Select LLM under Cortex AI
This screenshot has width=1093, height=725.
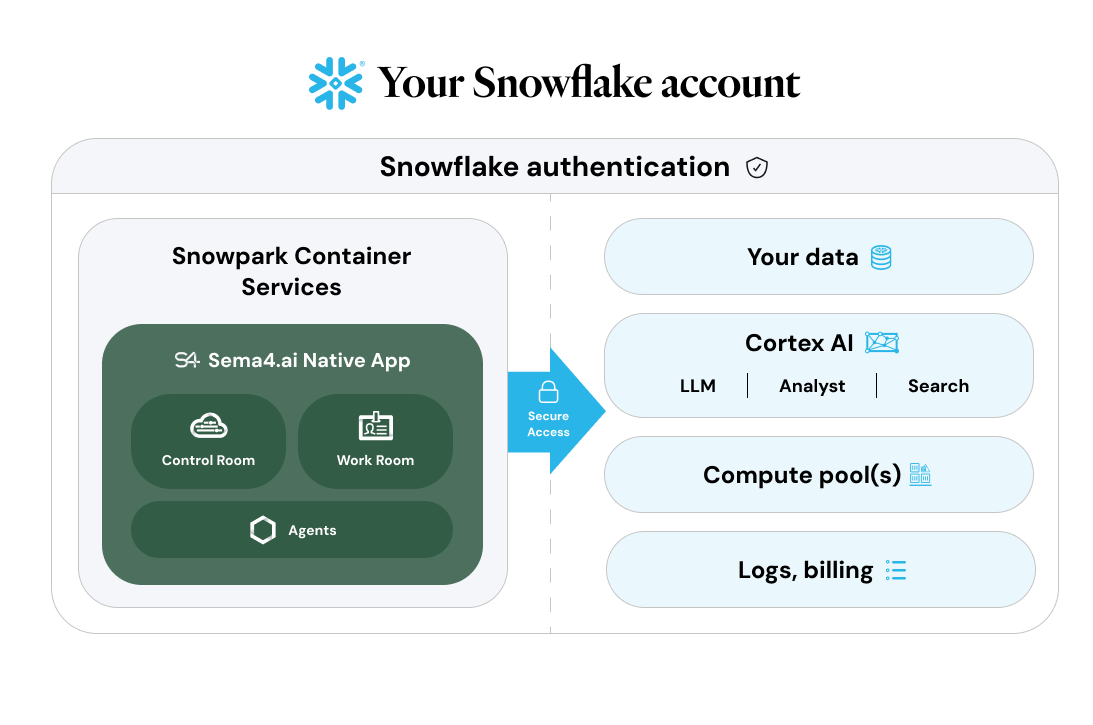pos(698,386)
